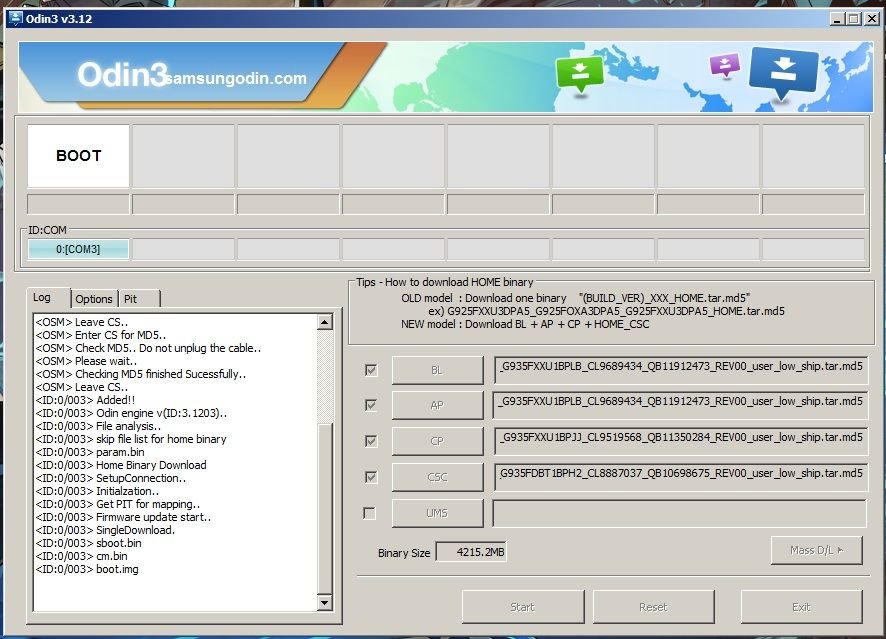
Task: Click the 'Added!!' log line
Action: pyautogui.click(x=85, y=400)
